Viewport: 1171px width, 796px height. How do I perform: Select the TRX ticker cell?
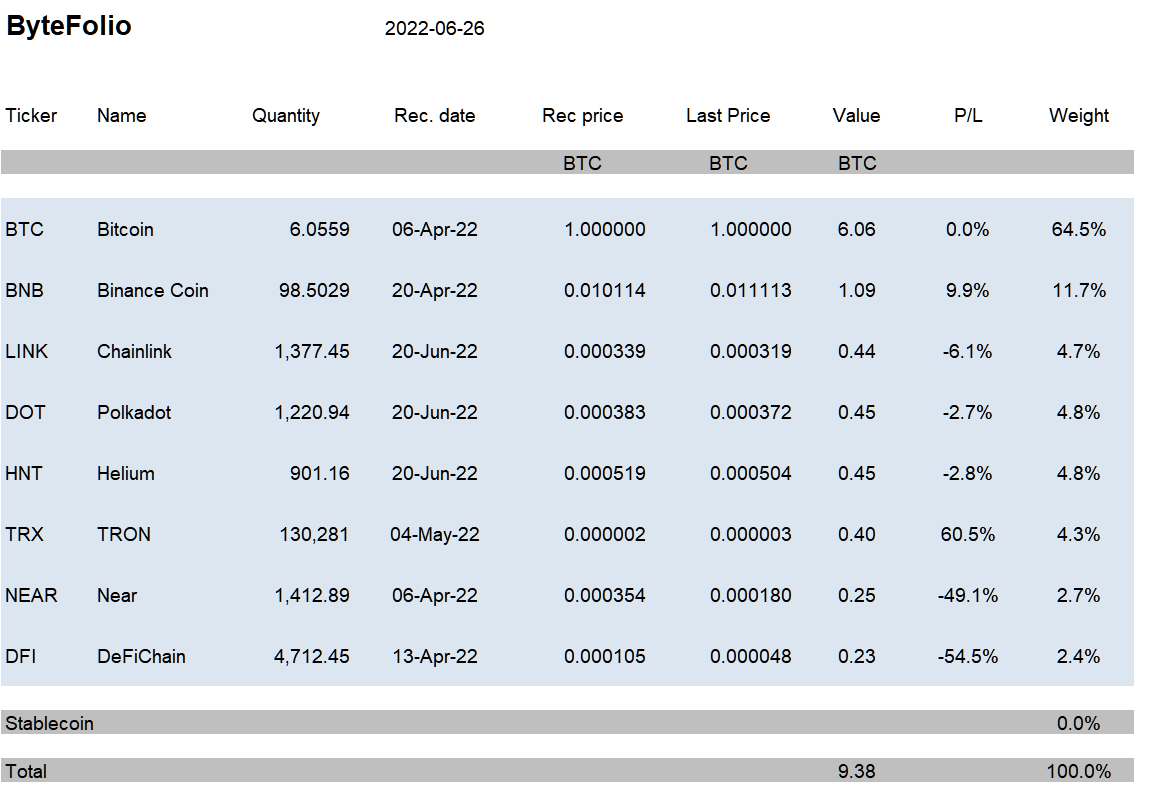coord(25,535)
